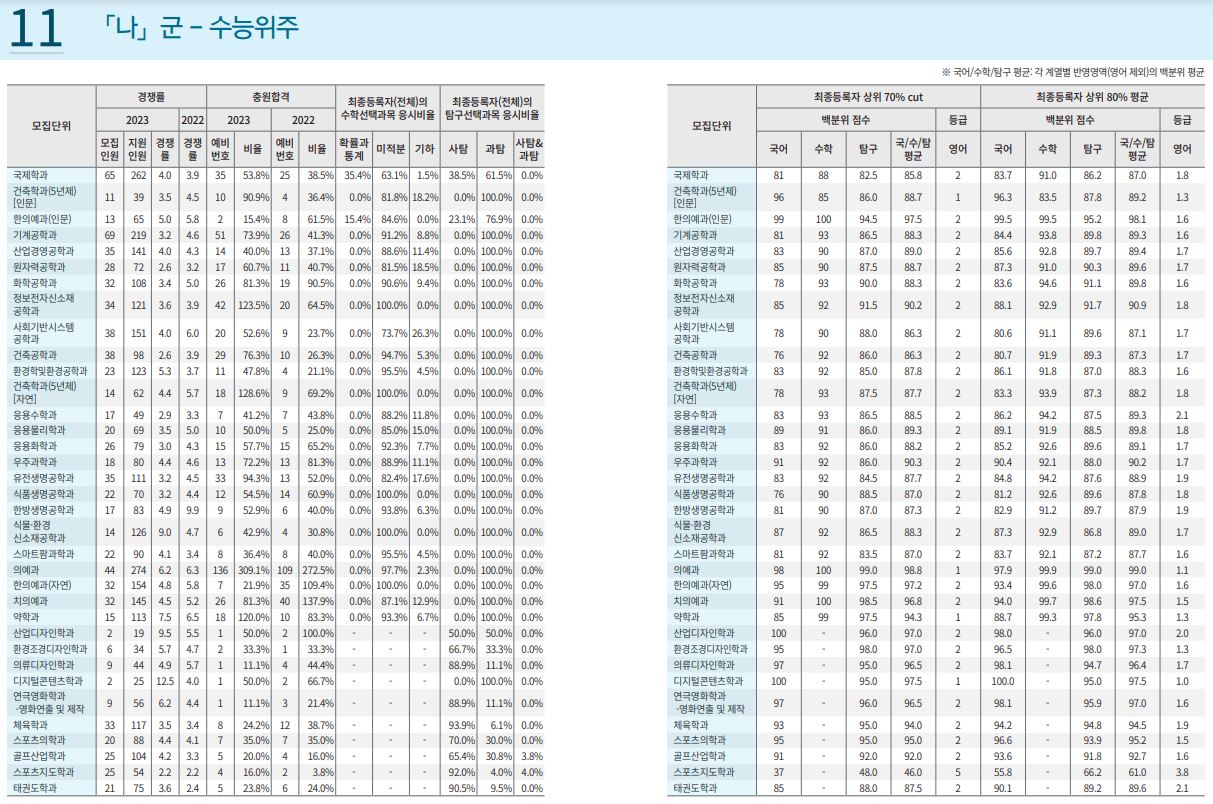Click '2.1' 영어 grade for 응용수학과
This screenshot has width=1213, height=804.
click(x=1182, y=415)
